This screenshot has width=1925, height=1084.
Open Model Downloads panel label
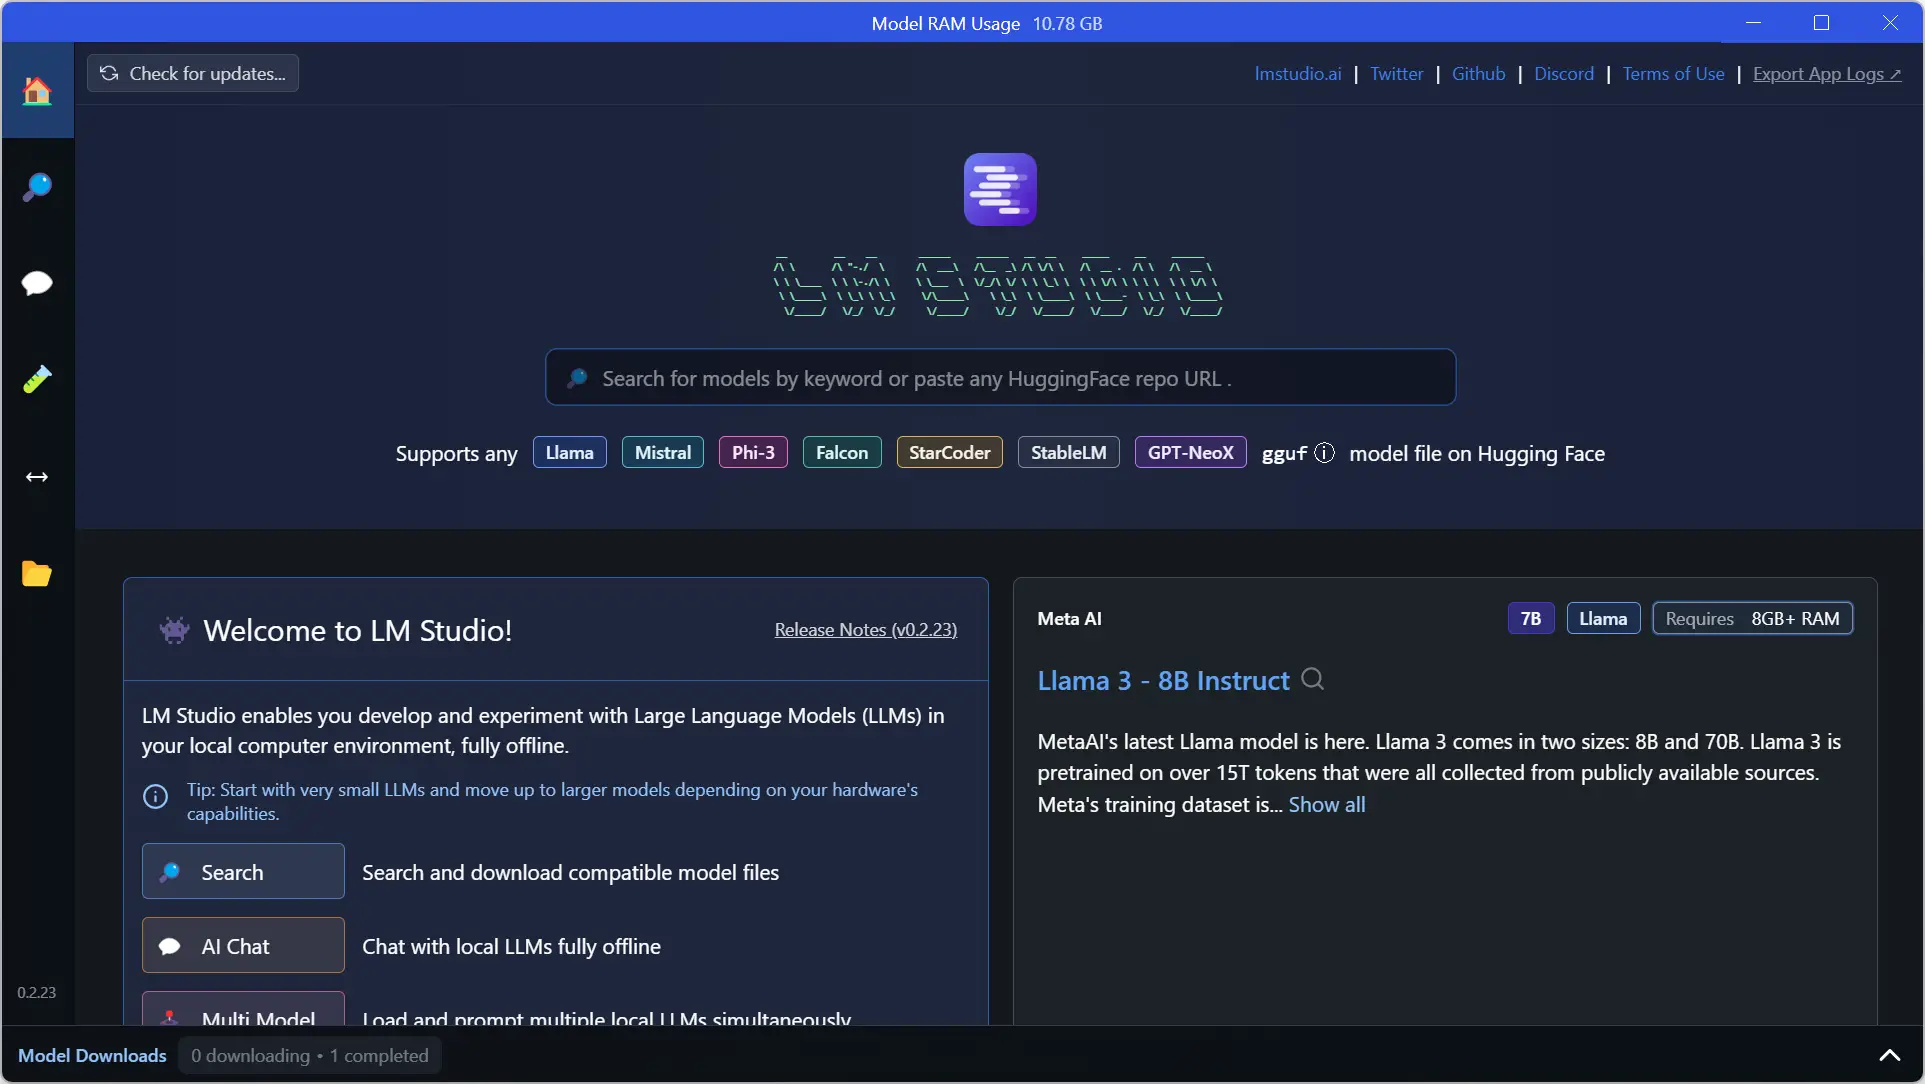[92, 1055]
